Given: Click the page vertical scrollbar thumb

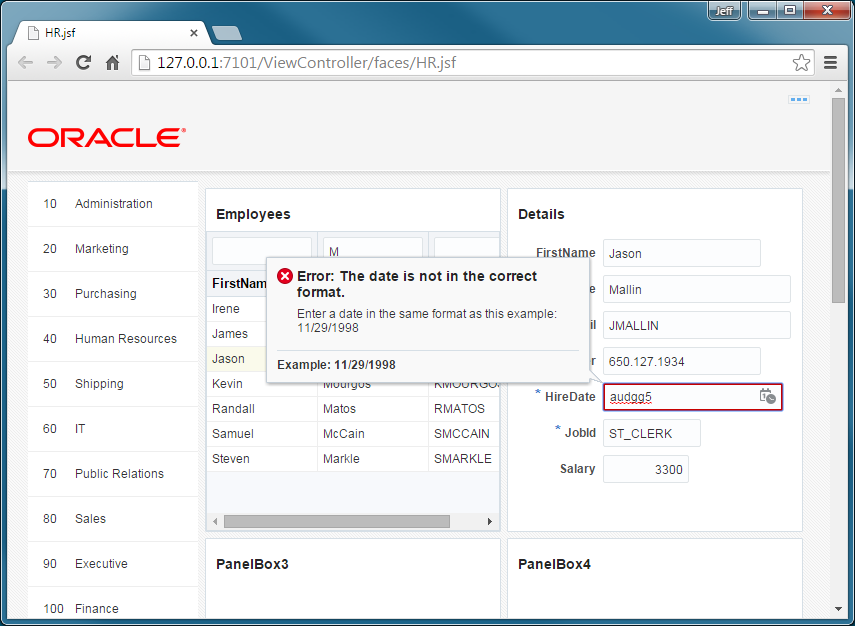Looking at the screenshot, I should click(x=838, y=200).
